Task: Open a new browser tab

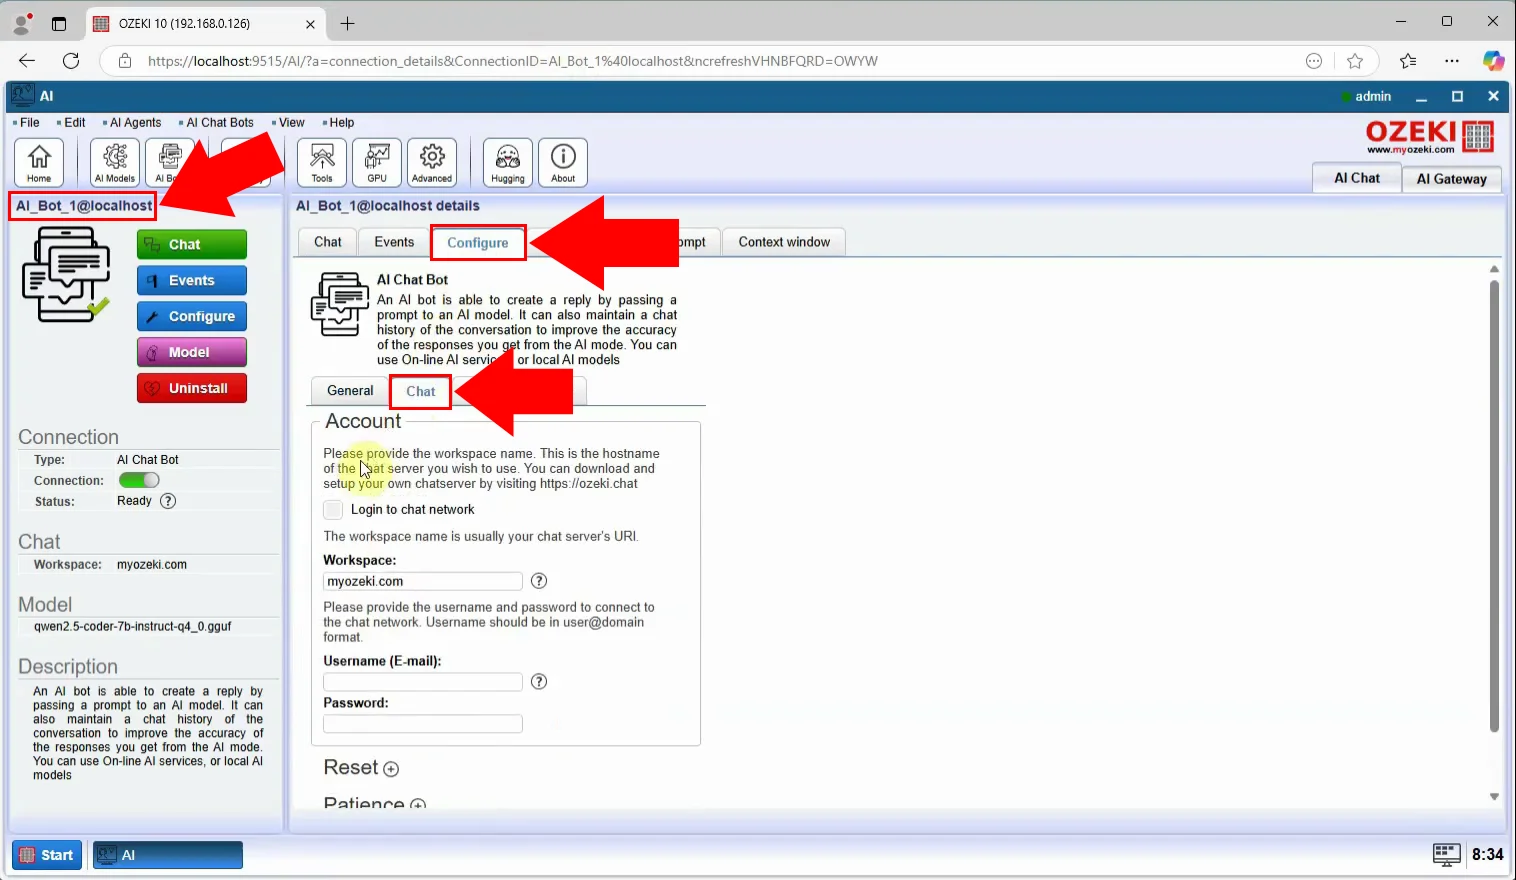Action: tap(347, 23)
